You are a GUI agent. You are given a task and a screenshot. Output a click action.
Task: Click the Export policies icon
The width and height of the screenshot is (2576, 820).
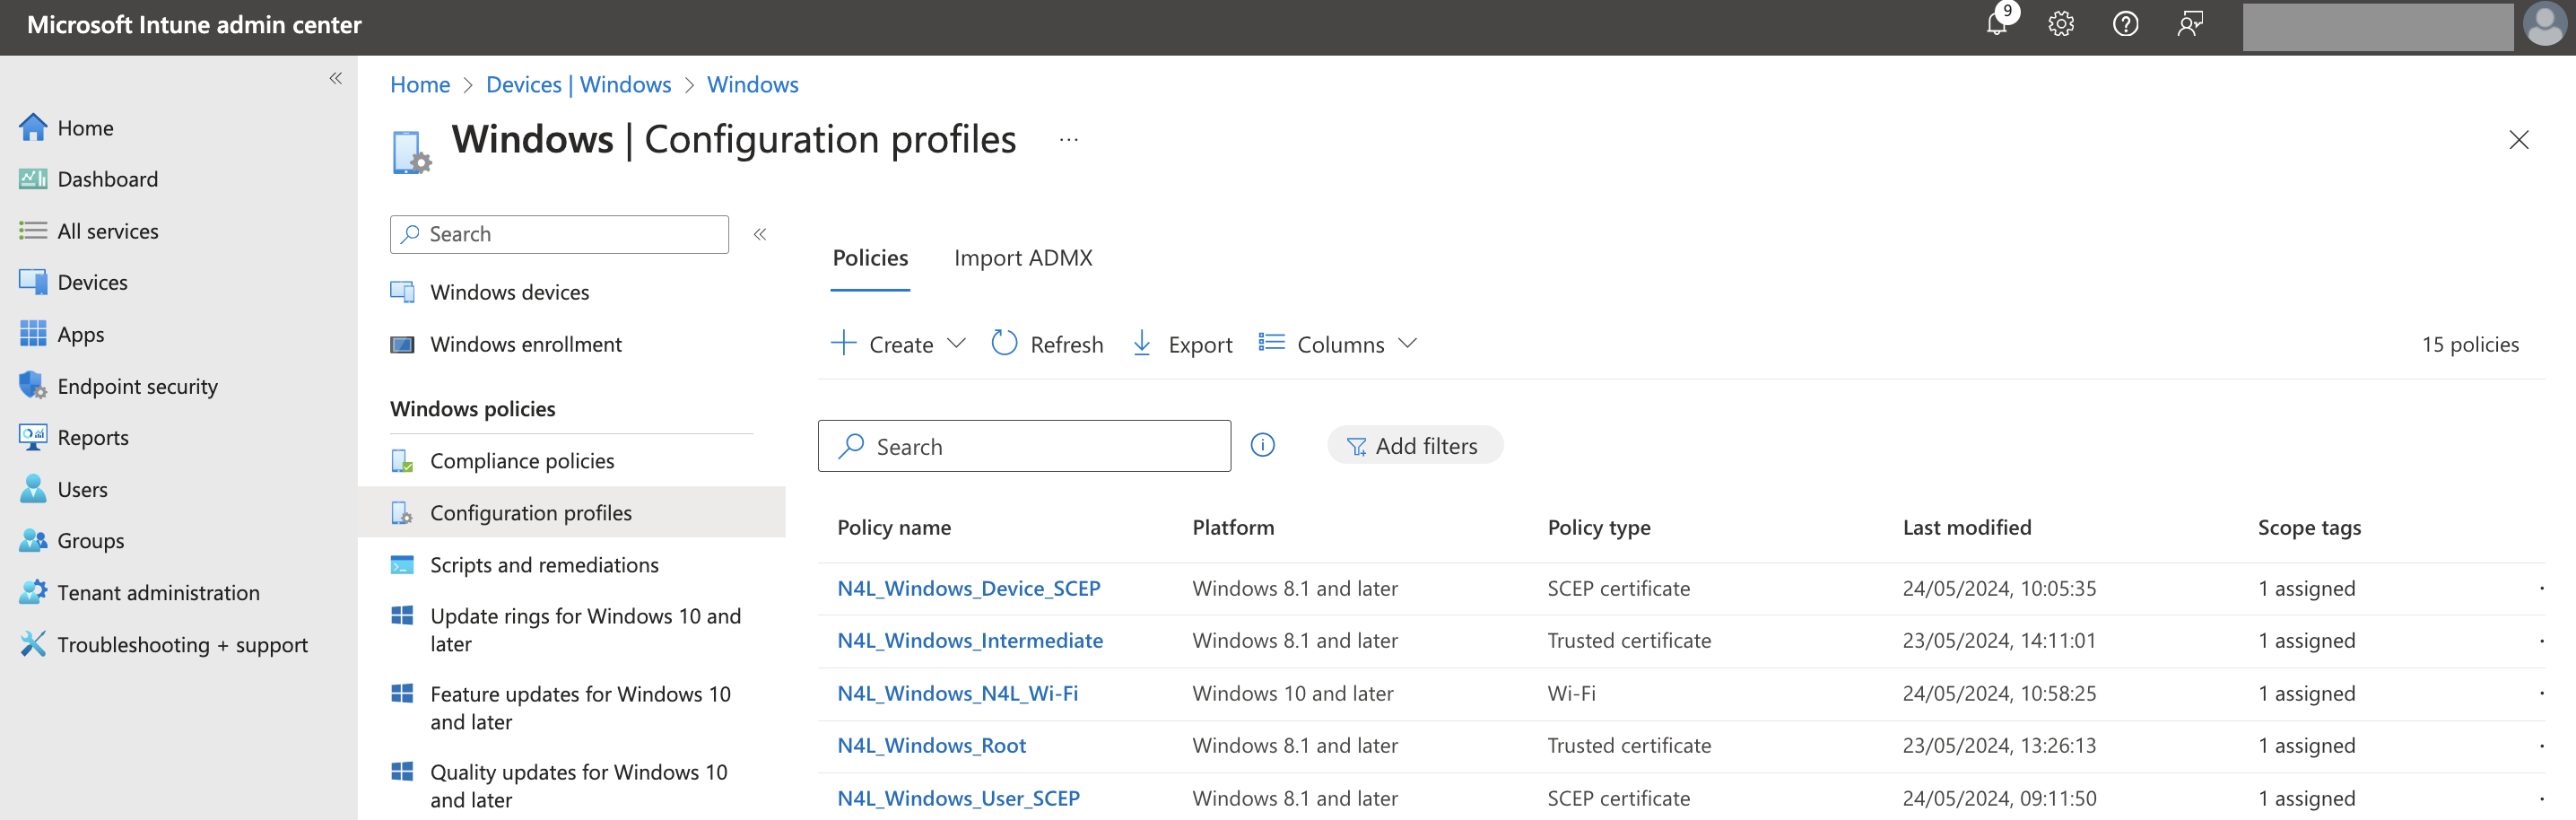click(1141, 343)
